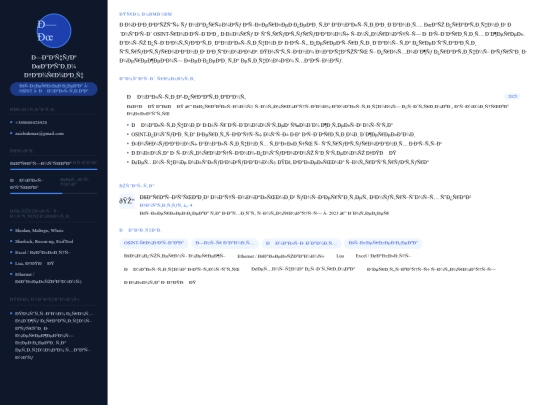The height and width of the screenshot is (405, 540).
Task: Click the first language proficiency bar
Action: (x=54, y=169)
